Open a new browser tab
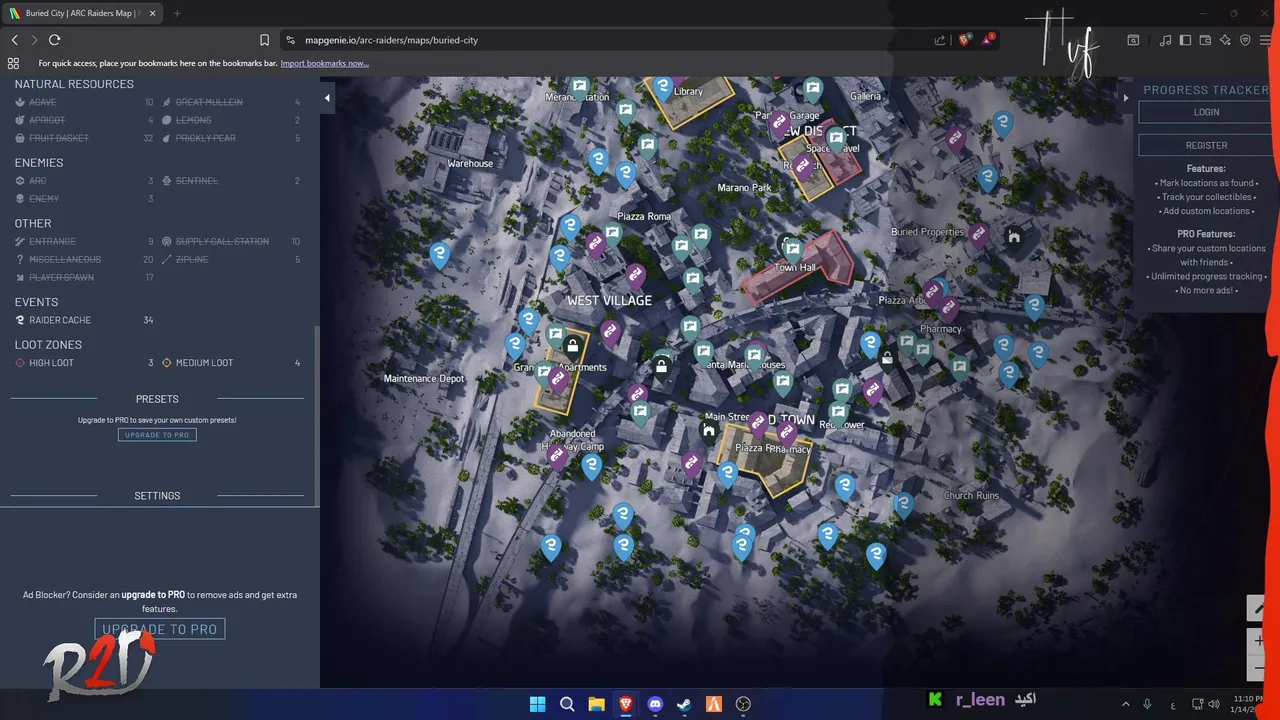 pos(177,13)
